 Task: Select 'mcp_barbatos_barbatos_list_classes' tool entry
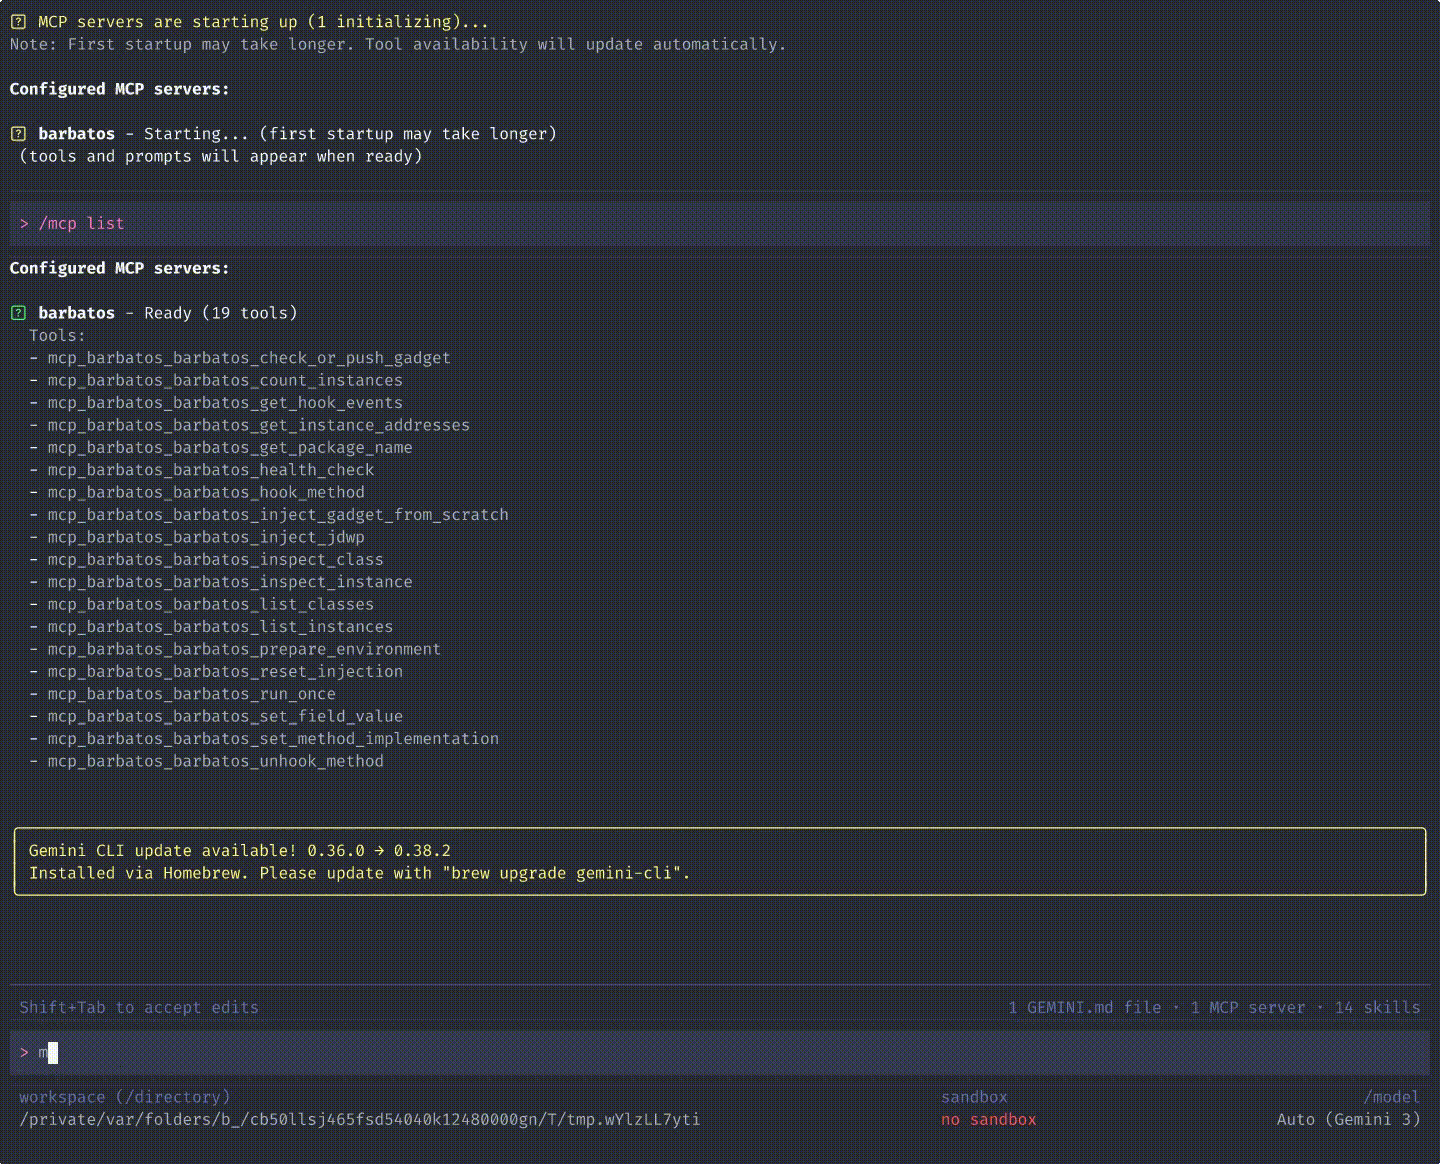pos(211,604)
